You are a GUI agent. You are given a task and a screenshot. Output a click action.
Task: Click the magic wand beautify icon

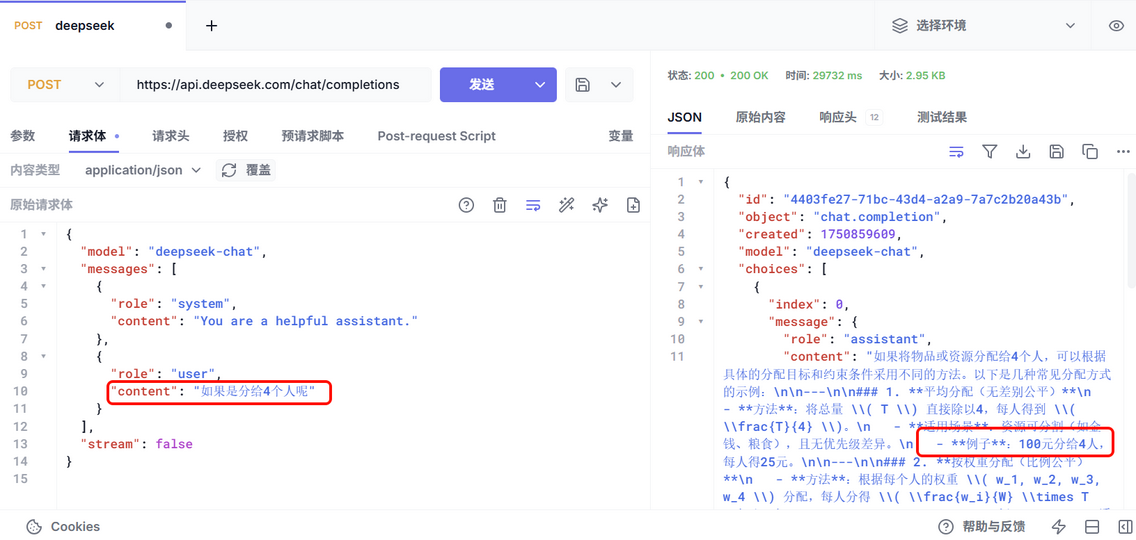(567, 205)
